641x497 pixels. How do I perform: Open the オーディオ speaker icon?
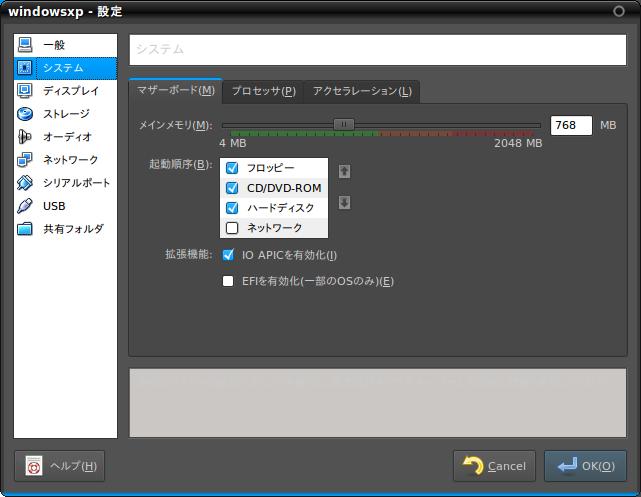25,137
